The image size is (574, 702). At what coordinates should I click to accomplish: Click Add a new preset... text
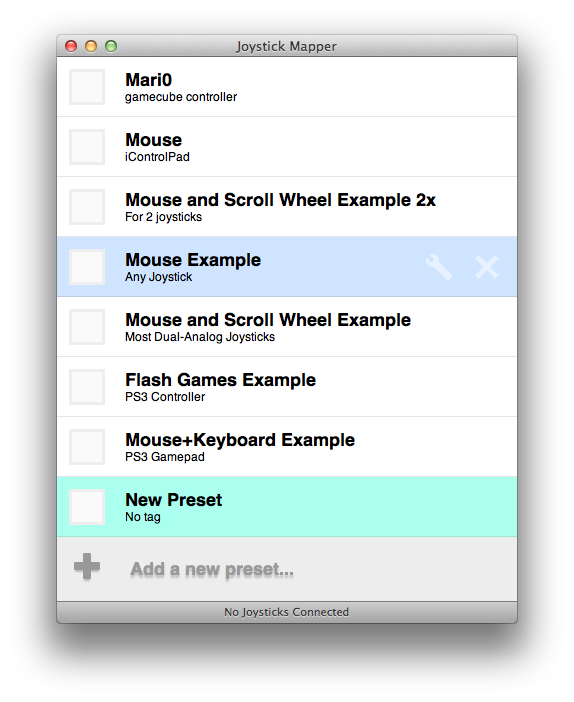click(x=212, y=569)
